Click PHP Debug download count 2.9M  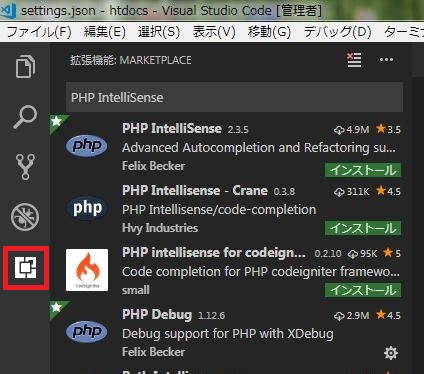point(352,315)
